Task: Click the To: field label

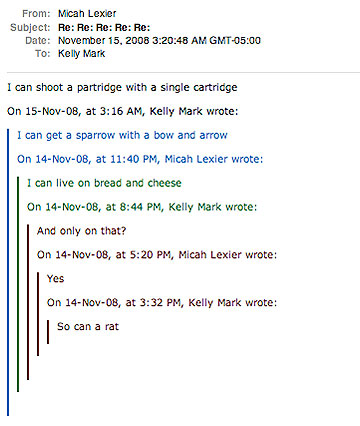Action: (43, 54)
